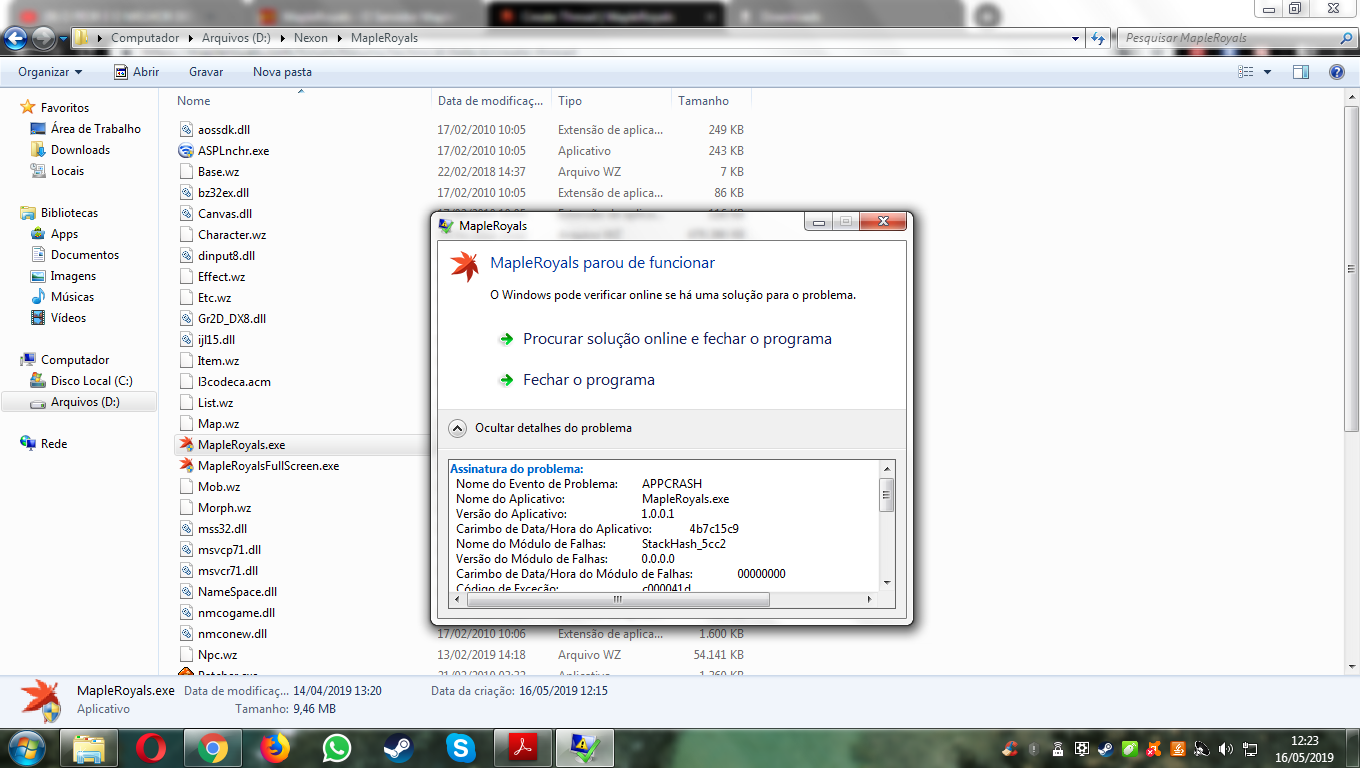Select Documentos under Bibliotecas
This screenshot has height=768, width=1360.
pyautogui.click(x=84, y=255)
